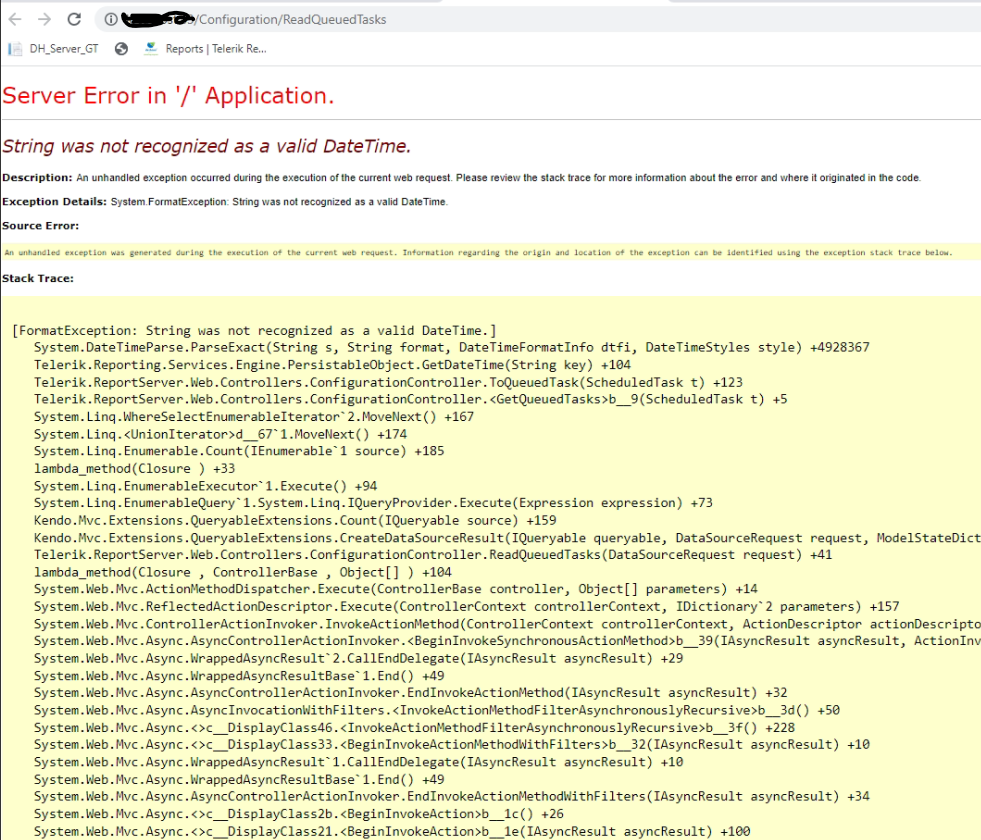Click the red italic DateTime error message

tap(206, 146)
